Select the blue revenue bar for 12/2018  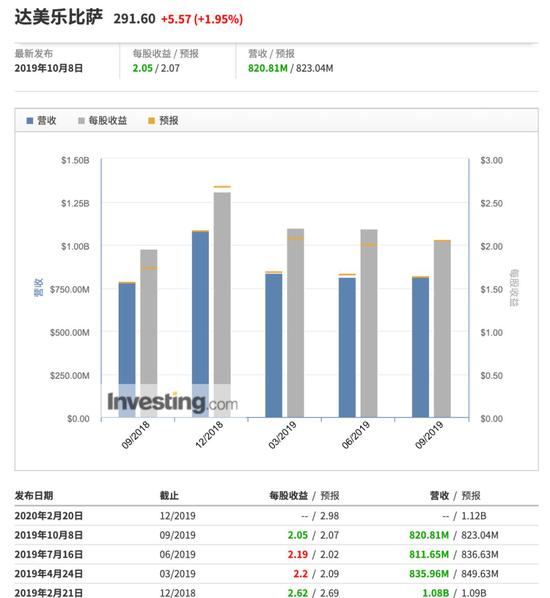200,325
